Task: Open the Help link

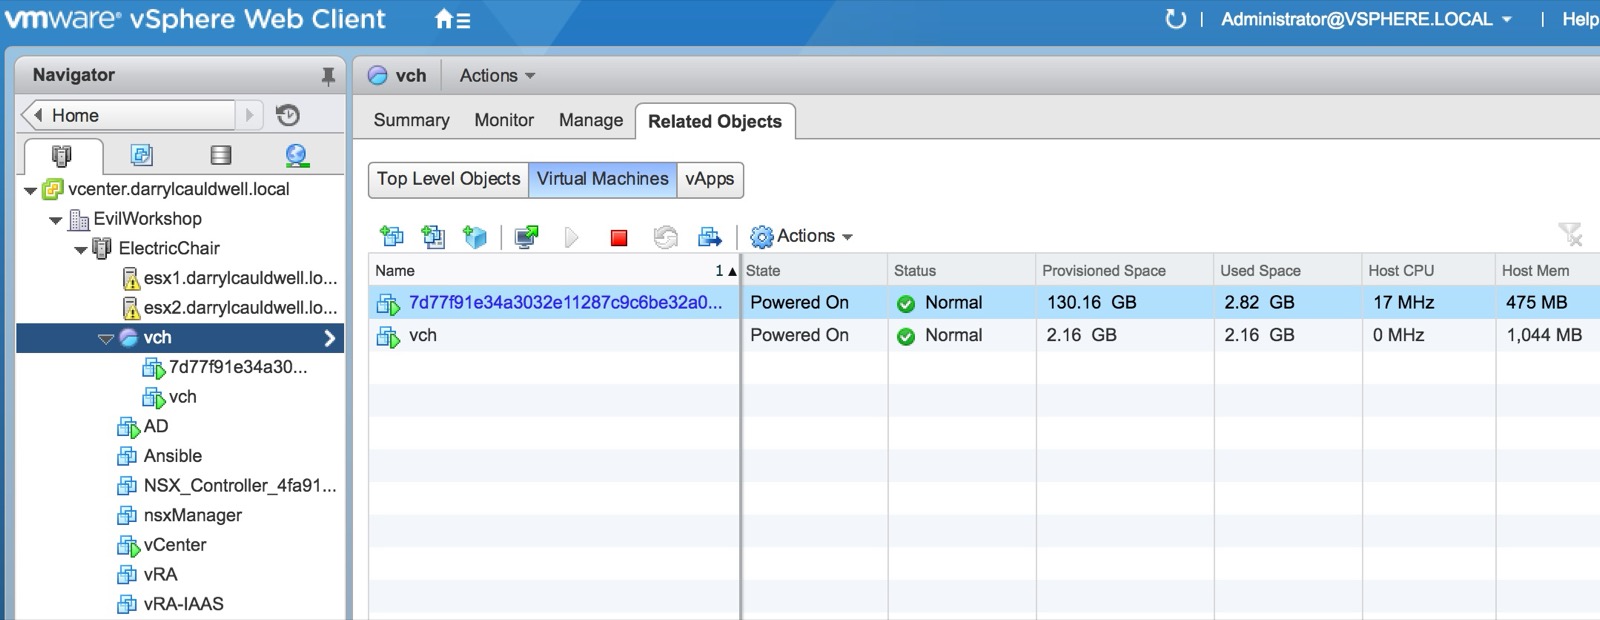Action: pyautogui.click(x=1580, y=19)
